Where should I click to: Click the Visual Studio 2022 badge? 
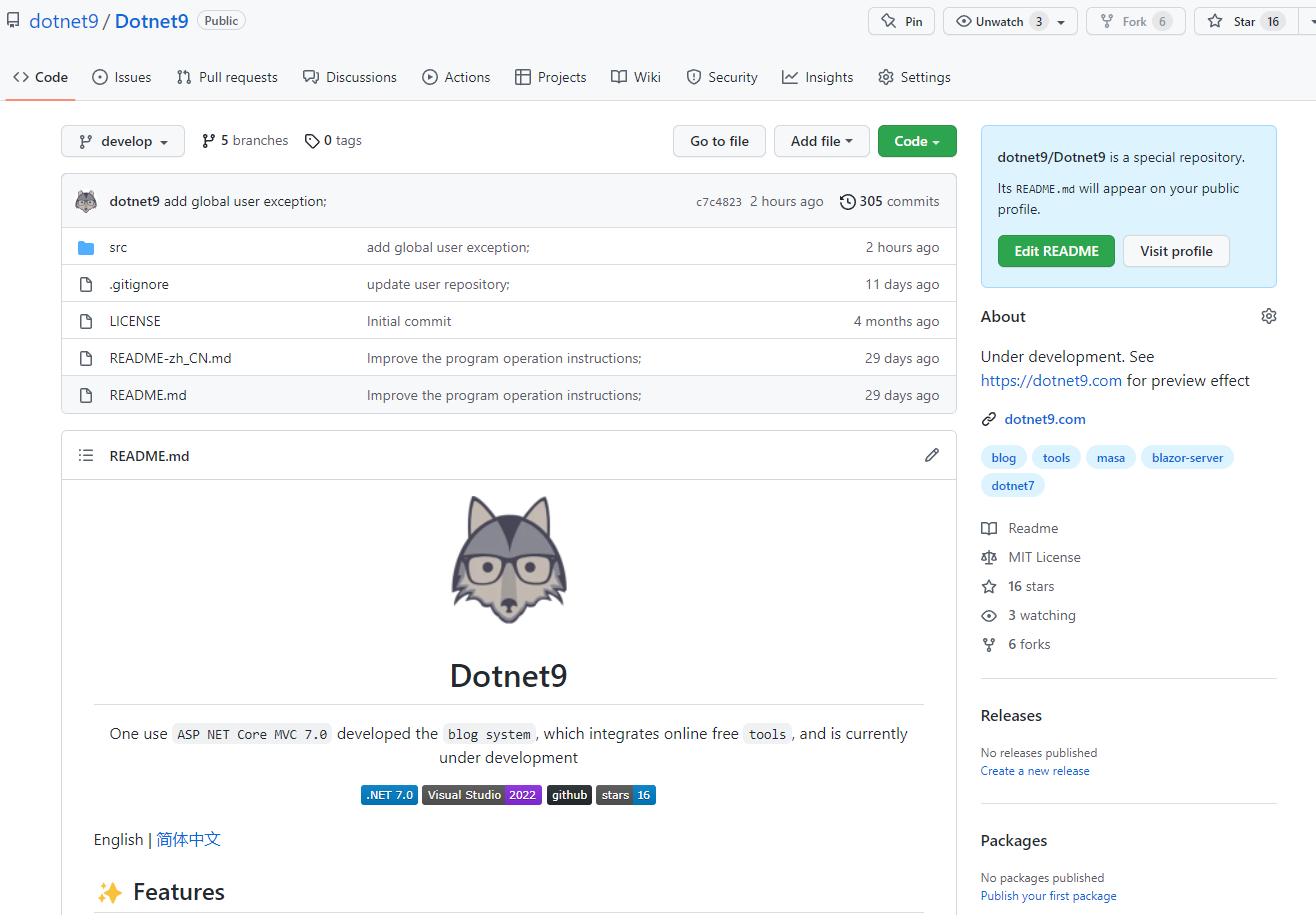pos(482,795)
